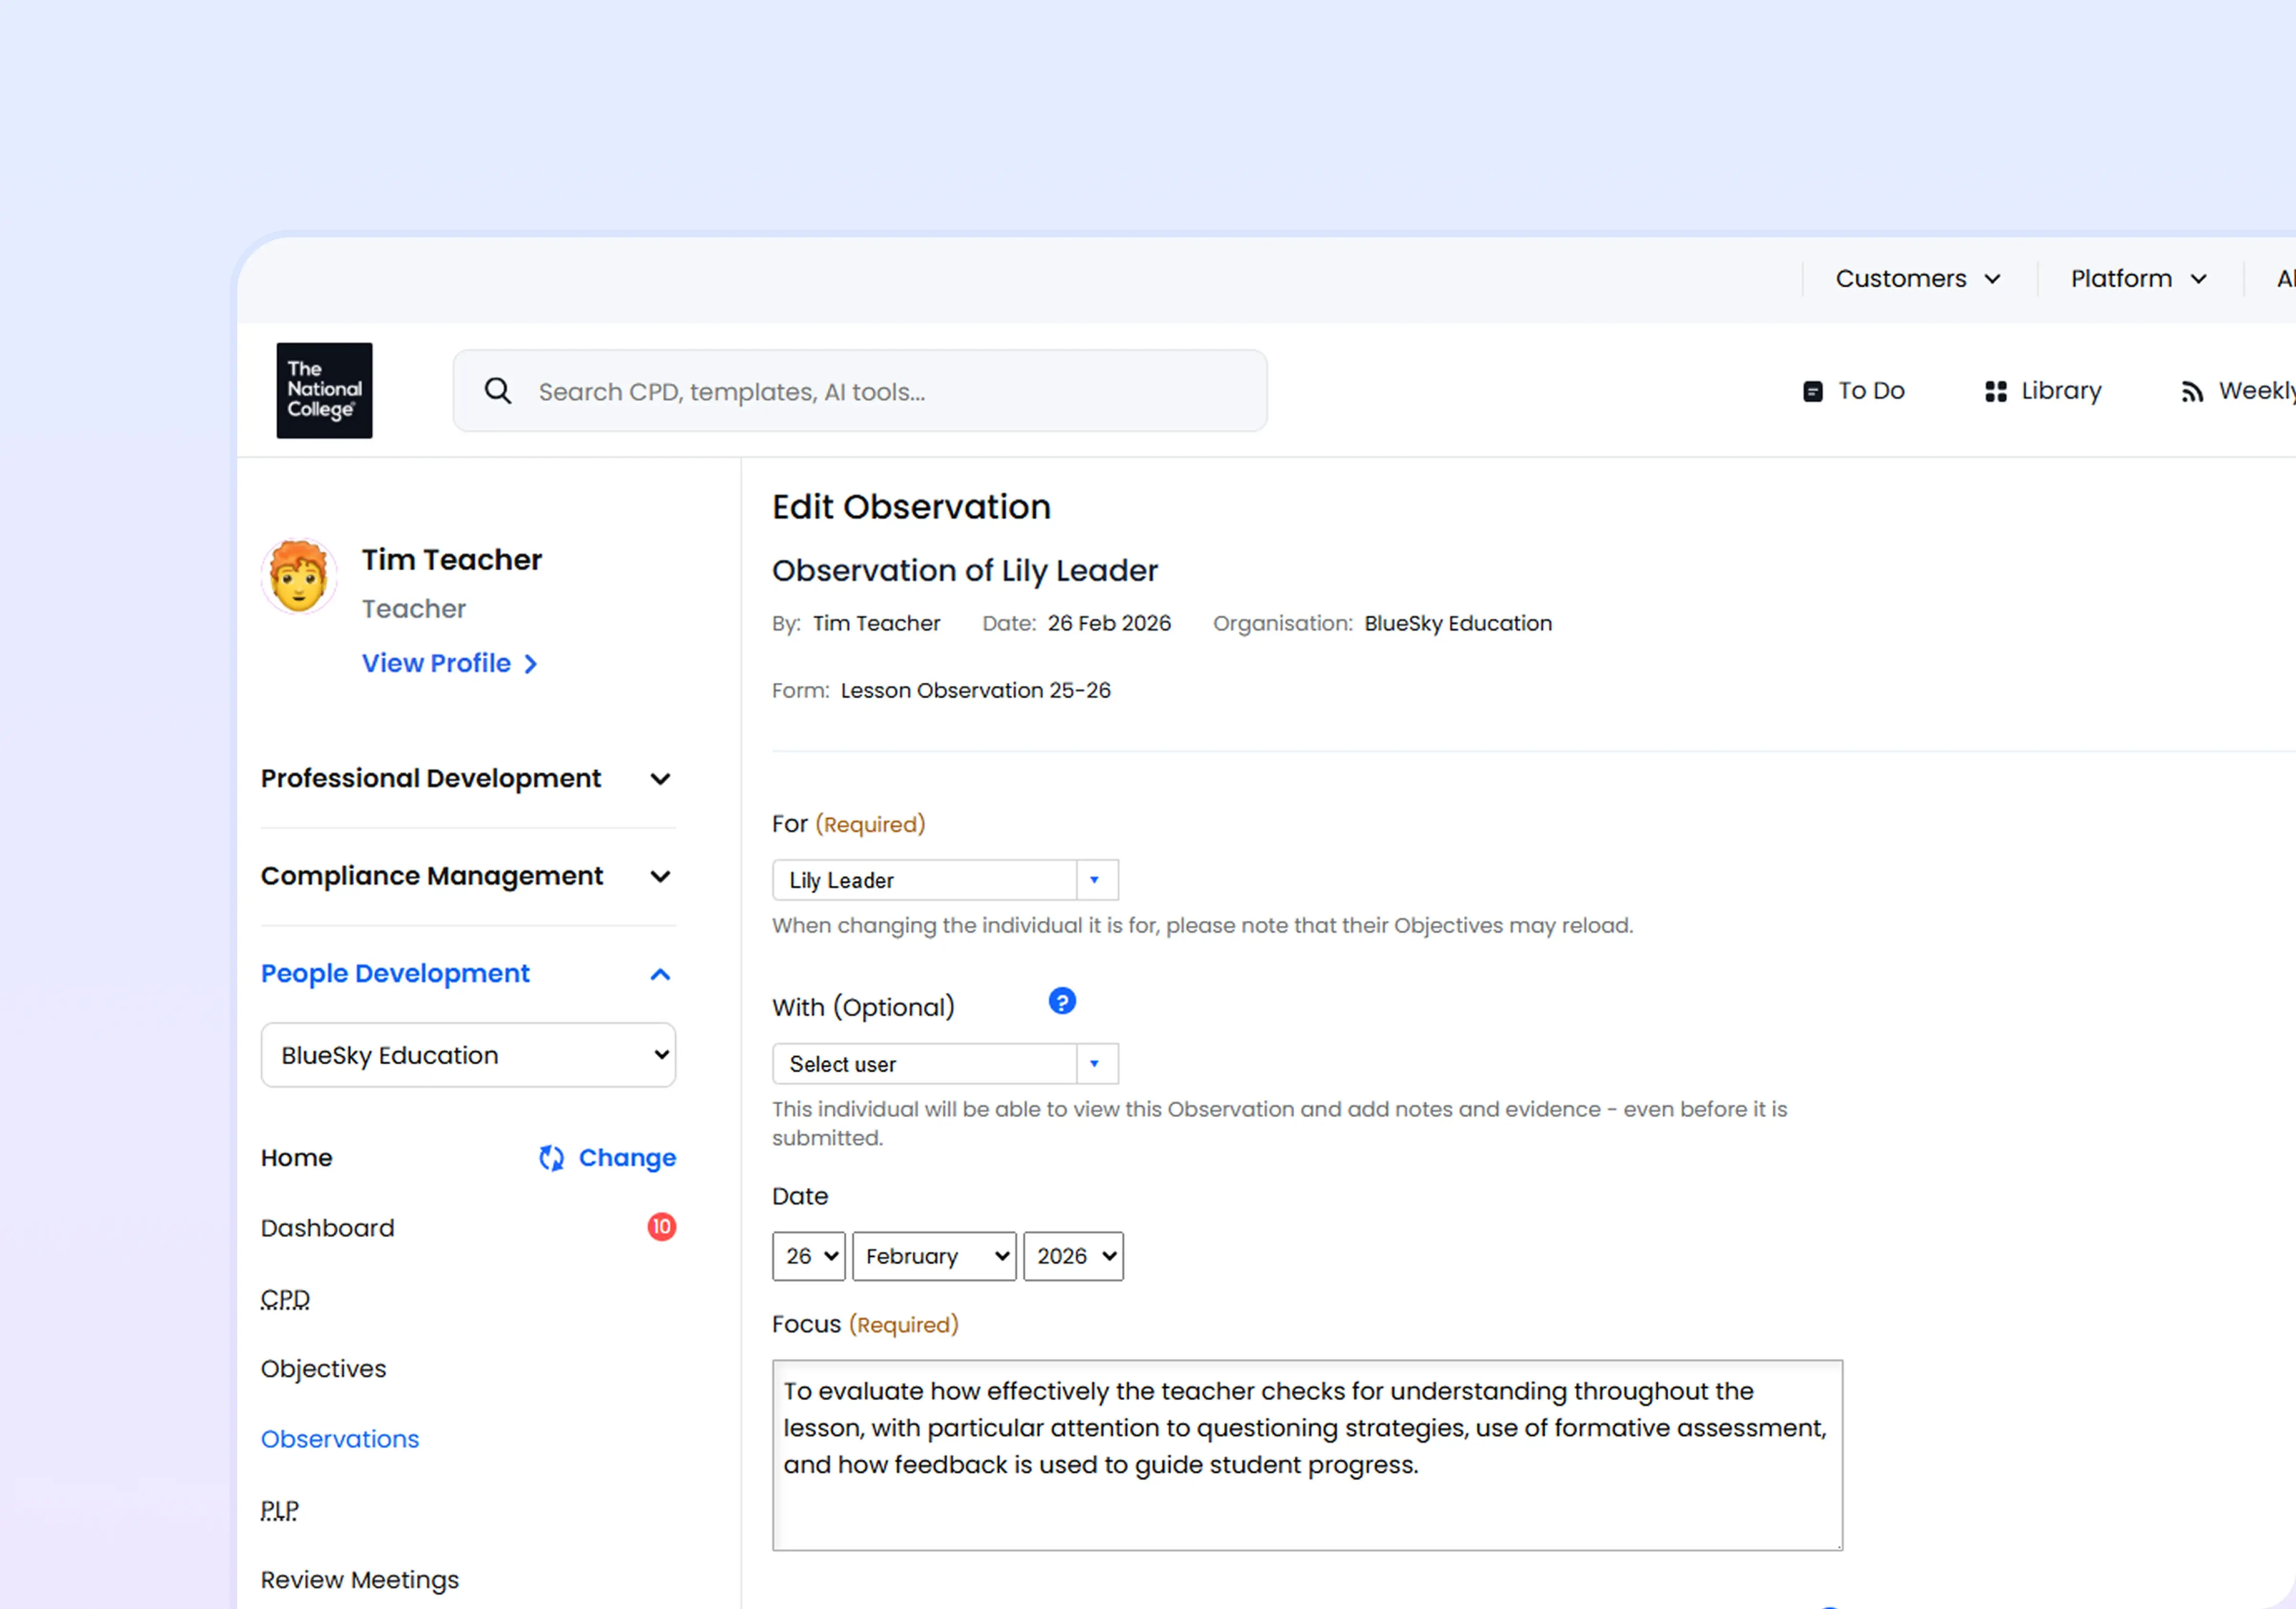Click the search magnifier icon
The image size is (2296, 1609).
(498, 391)
